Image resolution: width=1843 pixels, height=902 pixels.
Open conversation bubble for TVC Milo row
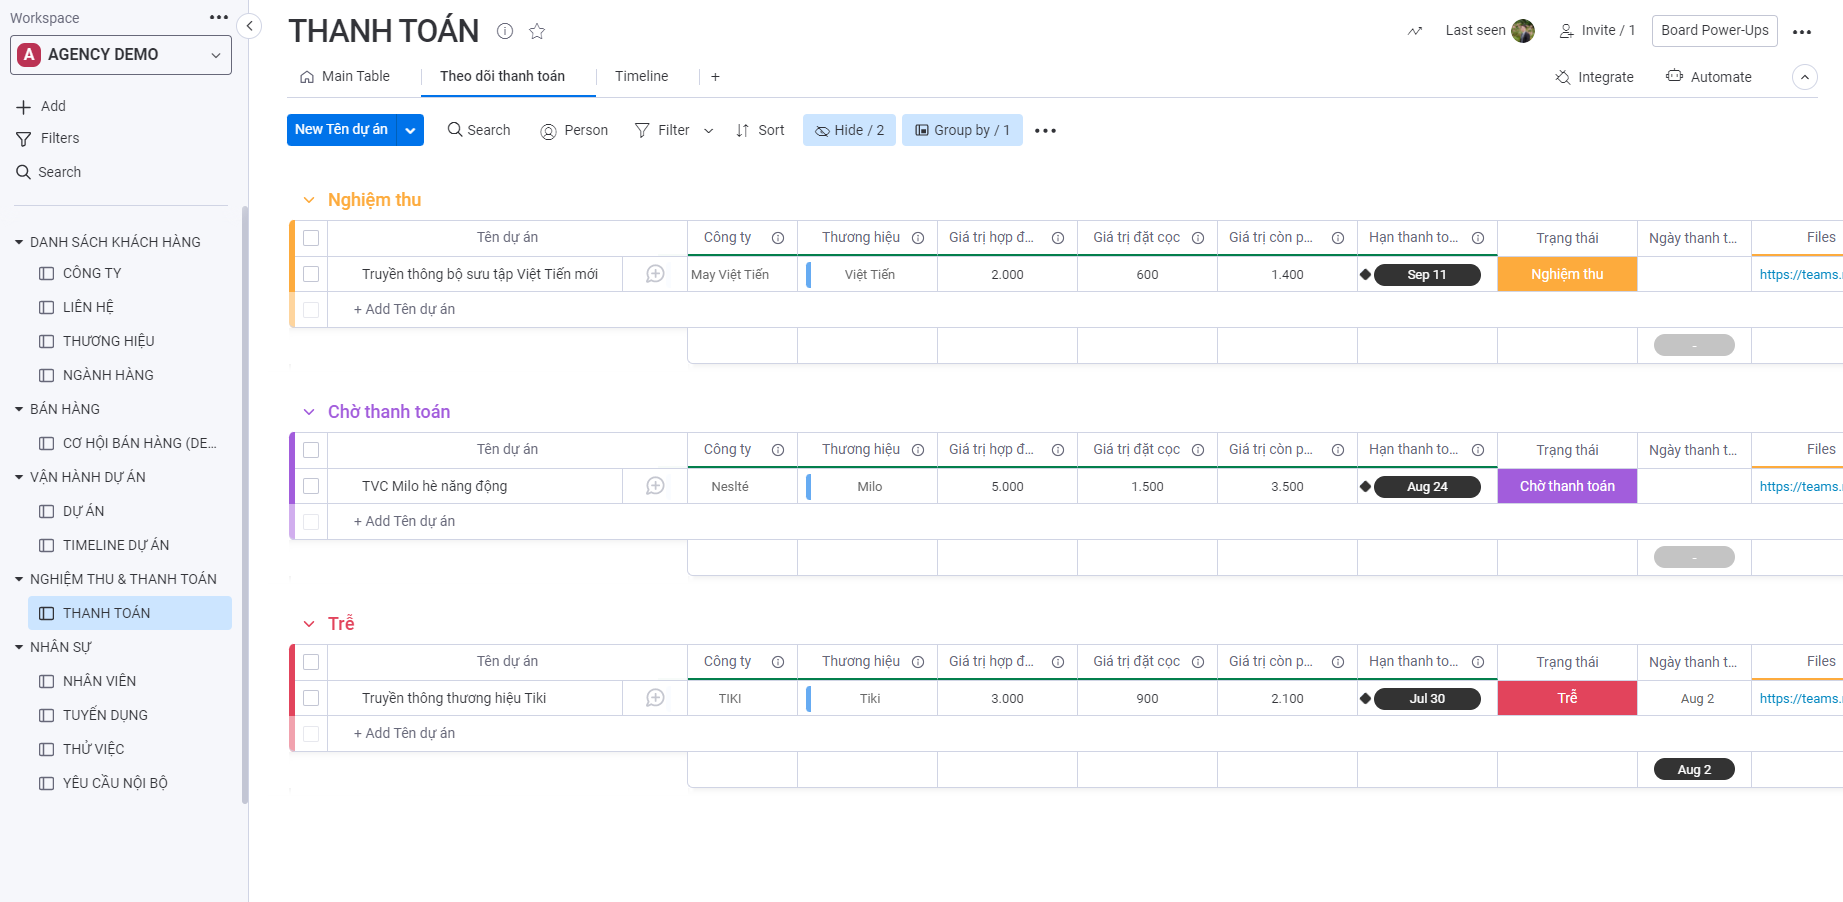click(x=655, y=486)
